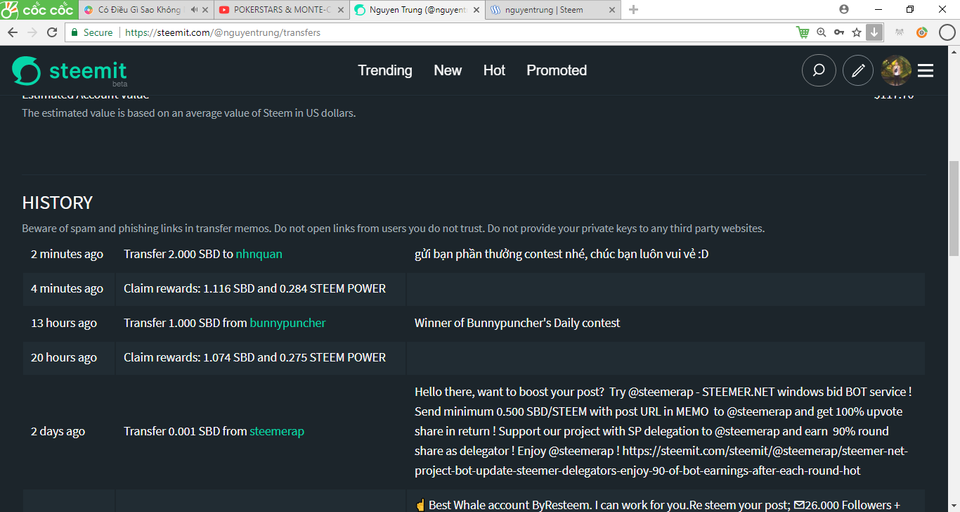Screen dimensions: 960x512
Task: Click the empty circle icon at toolbar's far right
Action: [x=947, y=32]
